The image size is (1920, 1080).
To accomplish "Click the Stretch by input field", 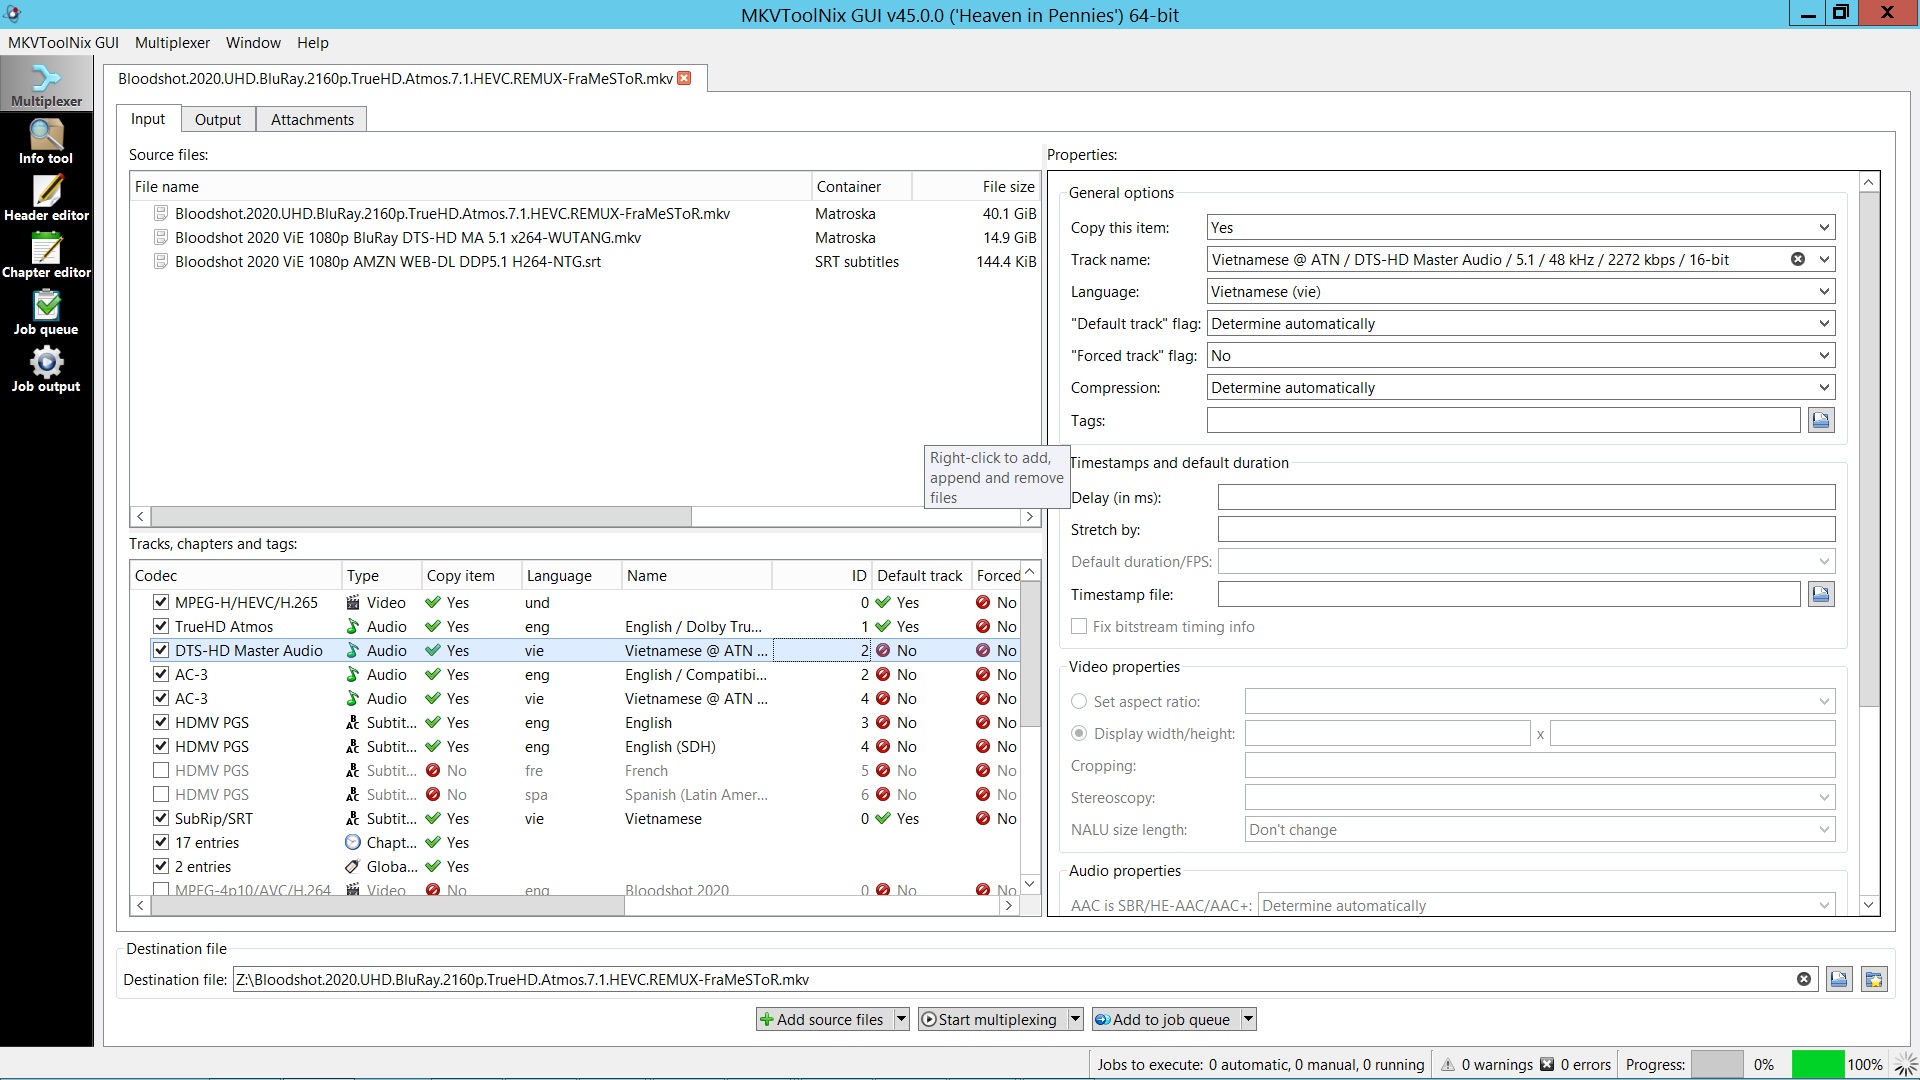I will pyautogui.click(x=1526, y=529).
